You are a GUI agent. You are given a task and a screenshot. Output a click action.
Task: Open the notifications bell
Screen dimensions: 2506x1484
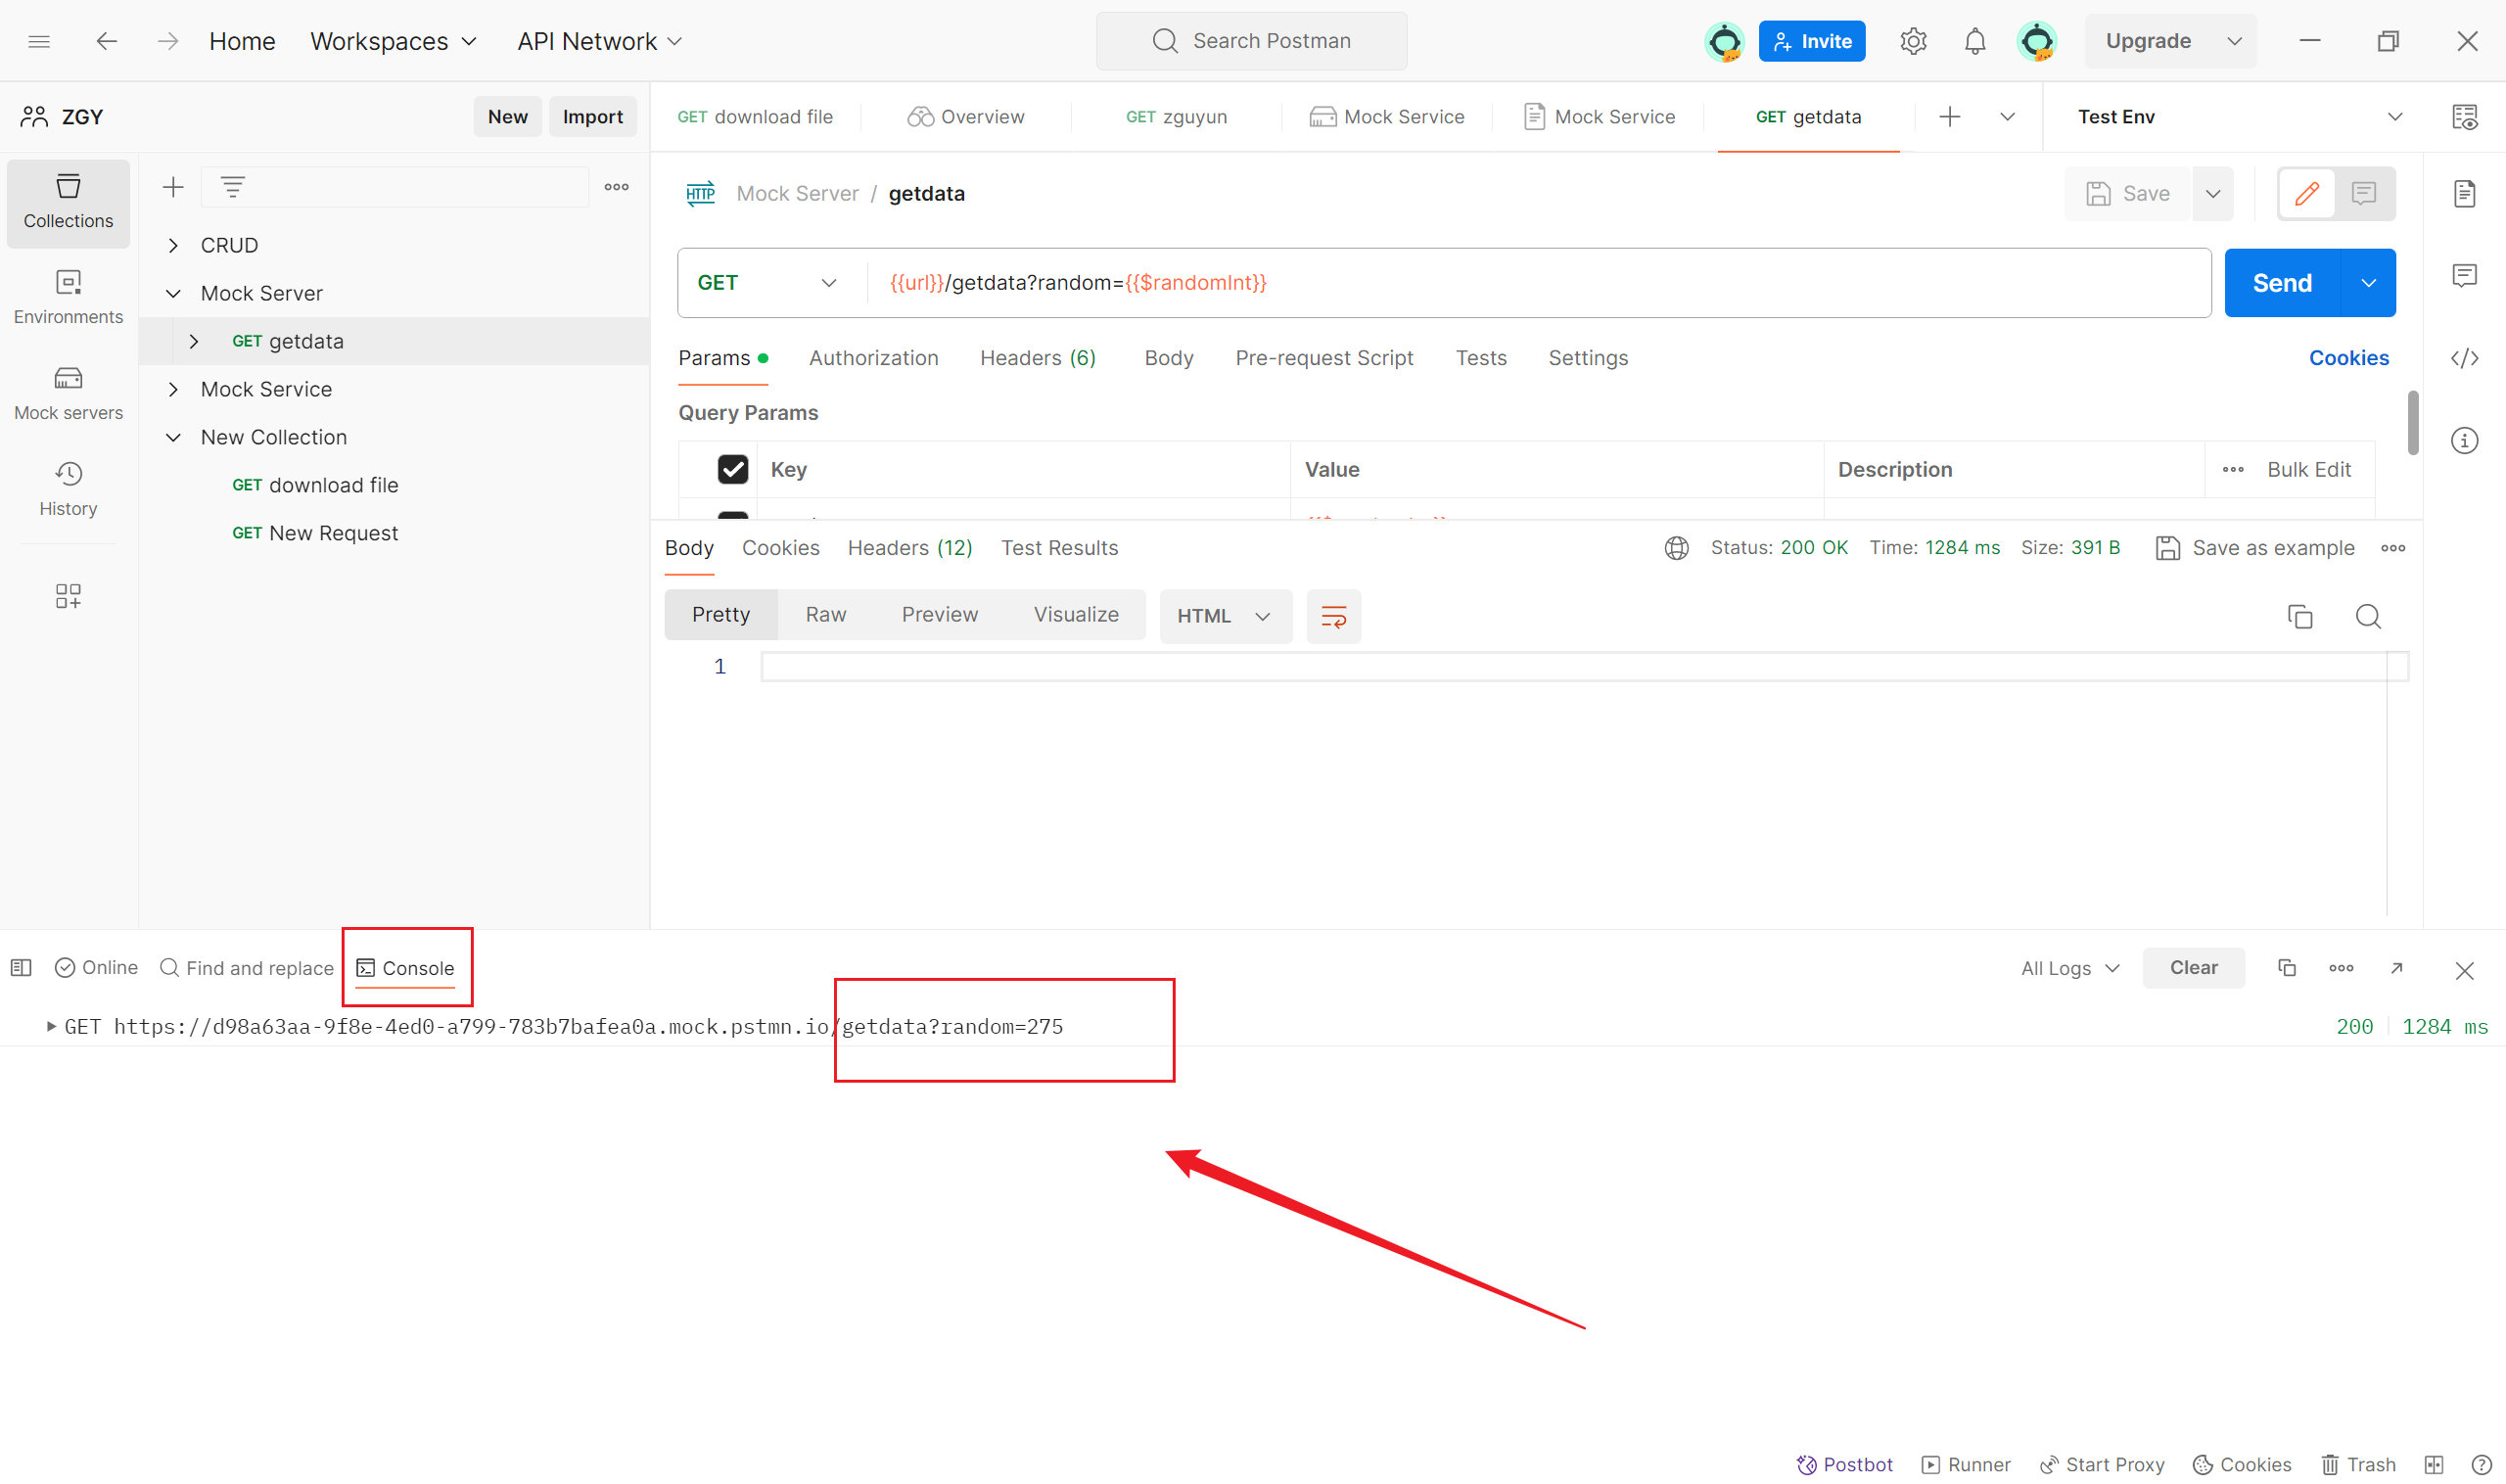tap(1974, 41)
